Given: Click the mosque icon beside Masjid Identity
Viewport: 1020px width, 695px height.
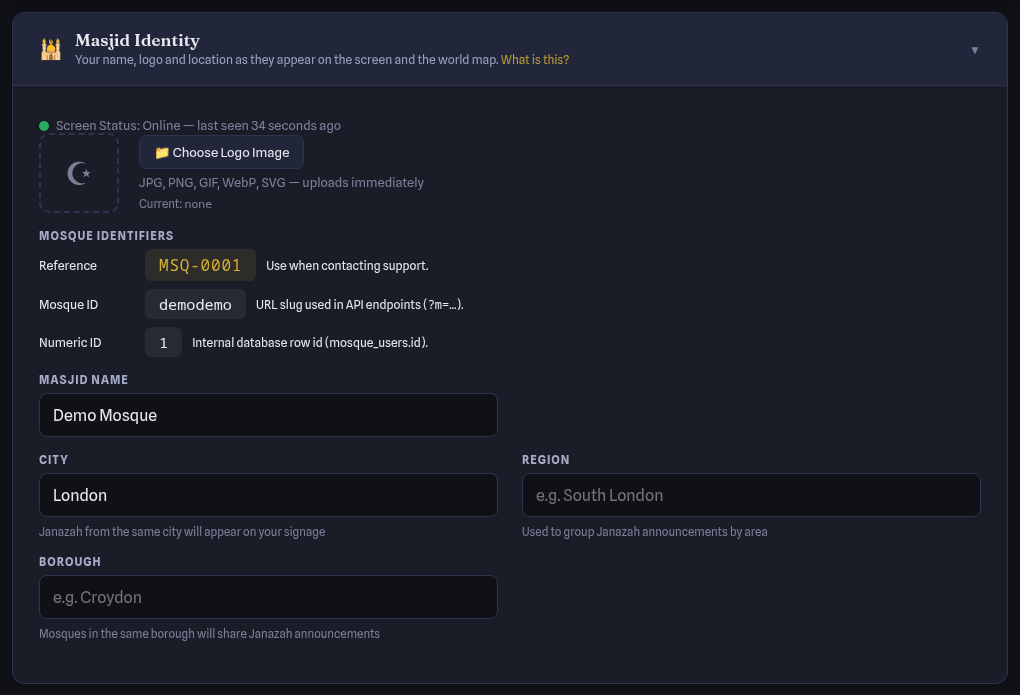Looking at the screenshot, I should tap(51, 49).
